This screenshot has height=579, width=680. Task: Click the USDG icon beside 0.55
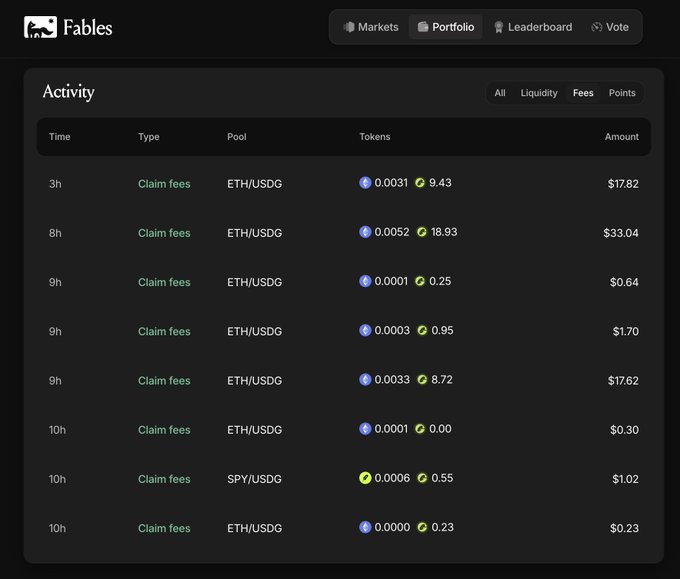[422, 478]
